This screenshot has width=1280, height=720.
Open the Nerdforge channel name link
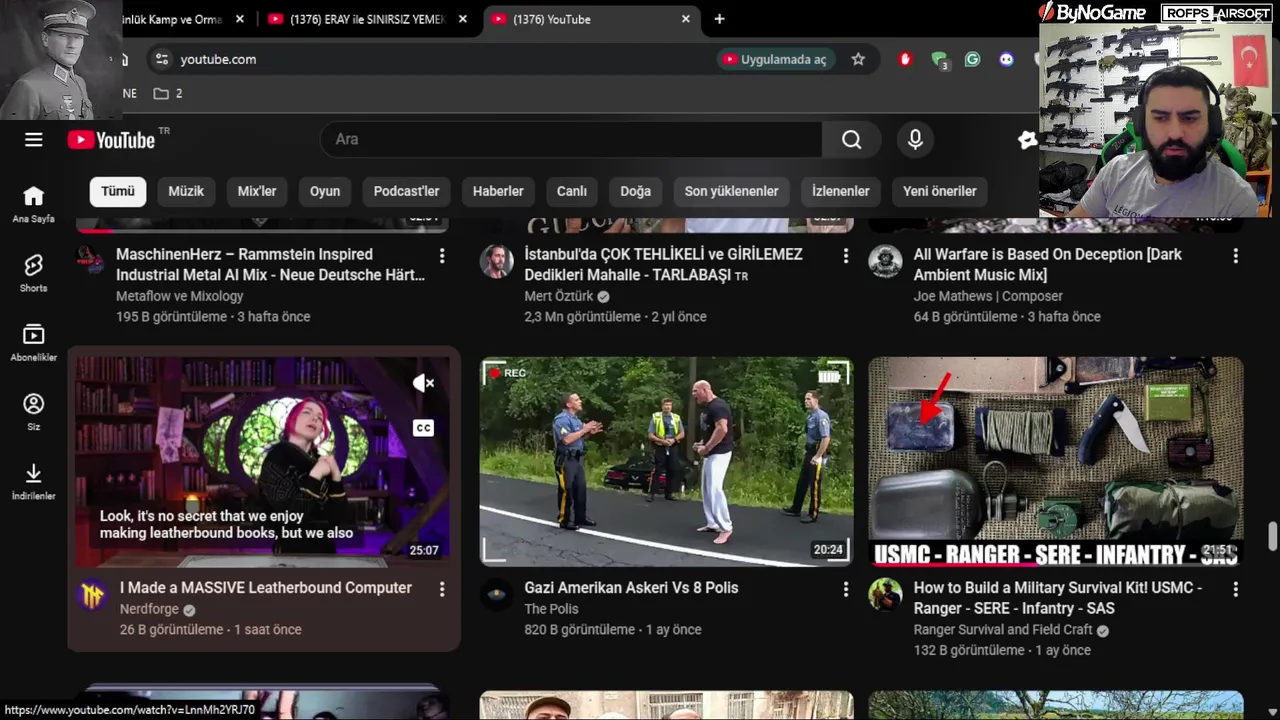(x=149, y=609)
